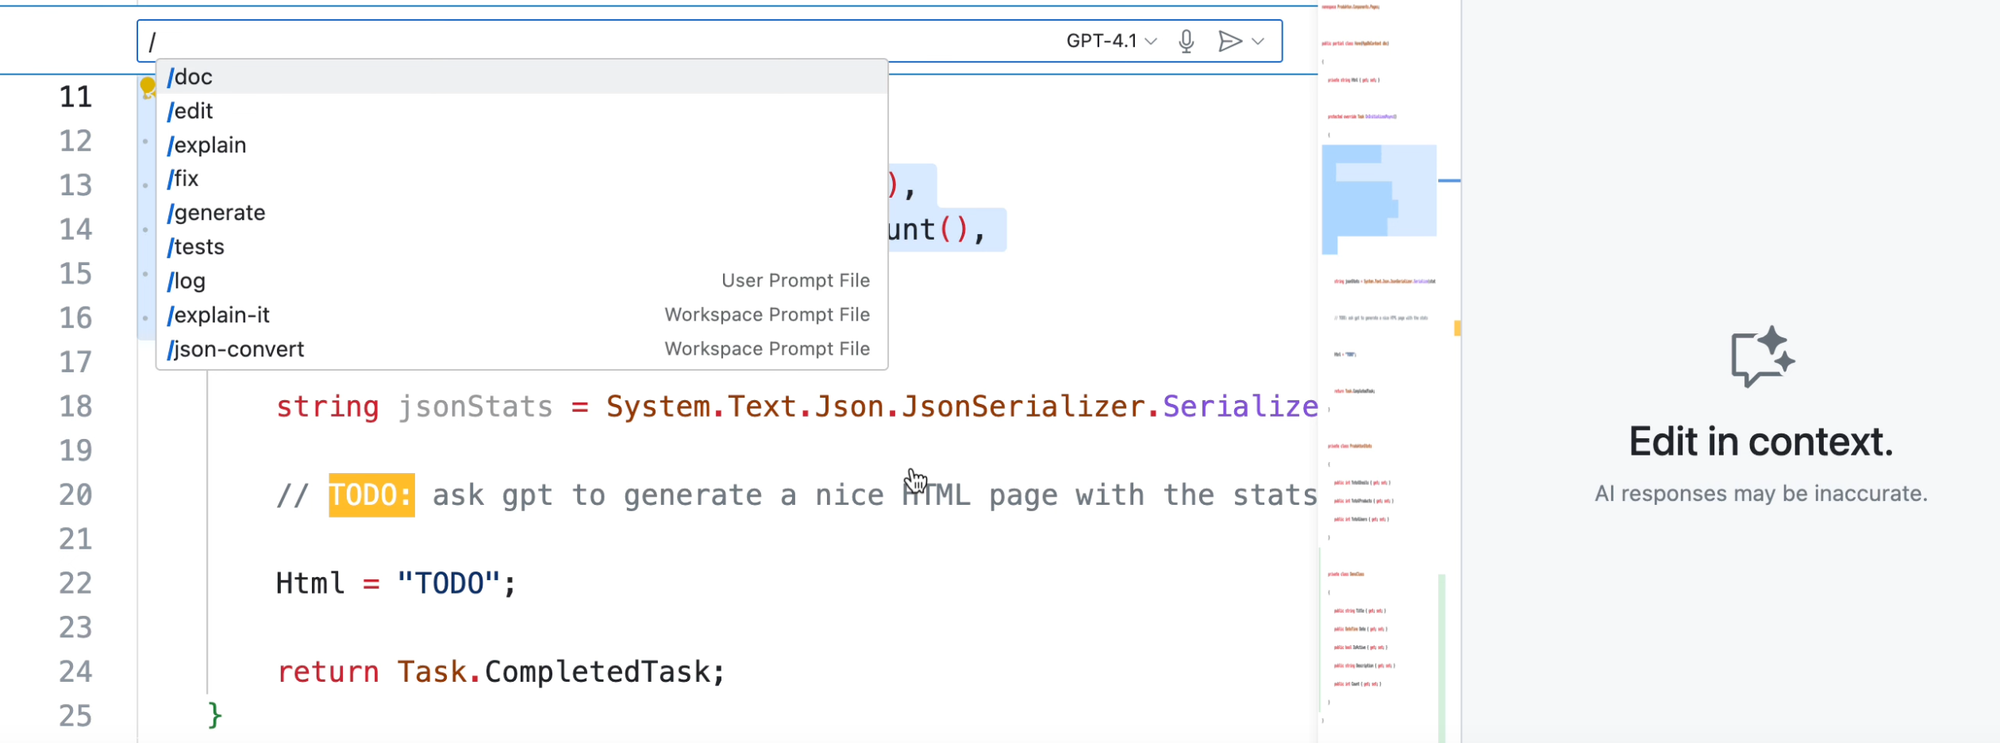Expand the send options chevron
2000x743 pixels.
pos(1259,41)
